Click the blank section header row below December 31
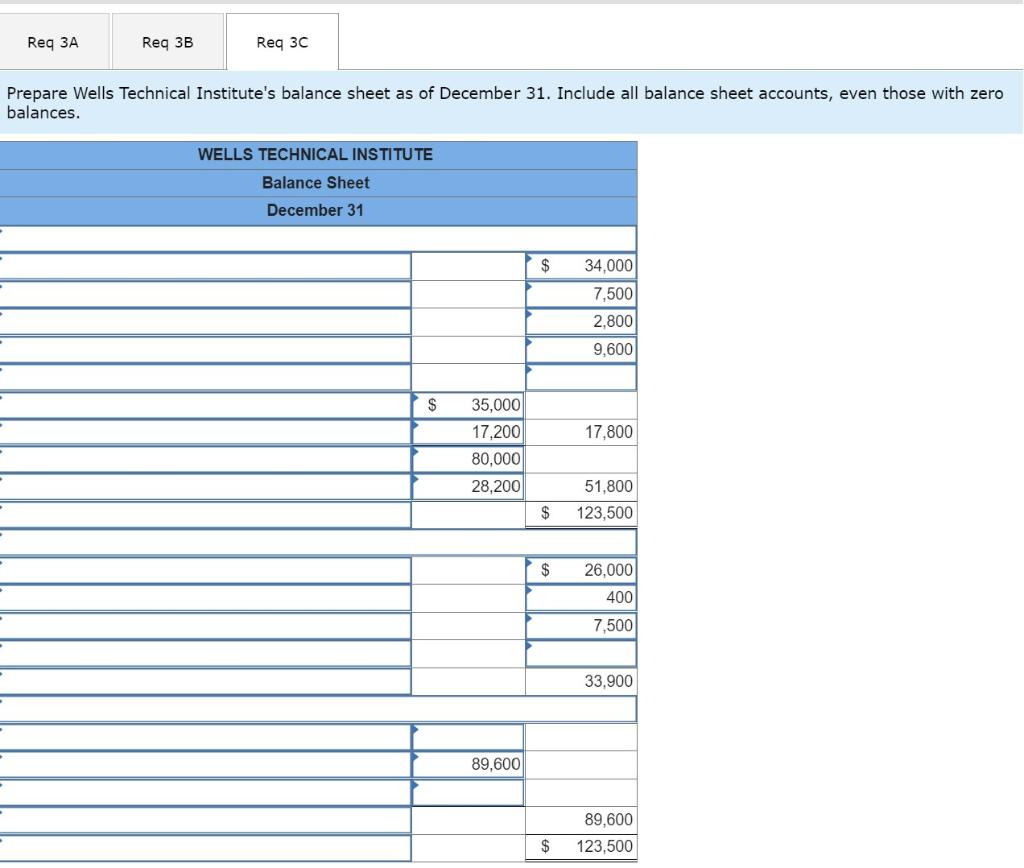The width and height of the screenshot is (1024, 868). coord(318,237)
